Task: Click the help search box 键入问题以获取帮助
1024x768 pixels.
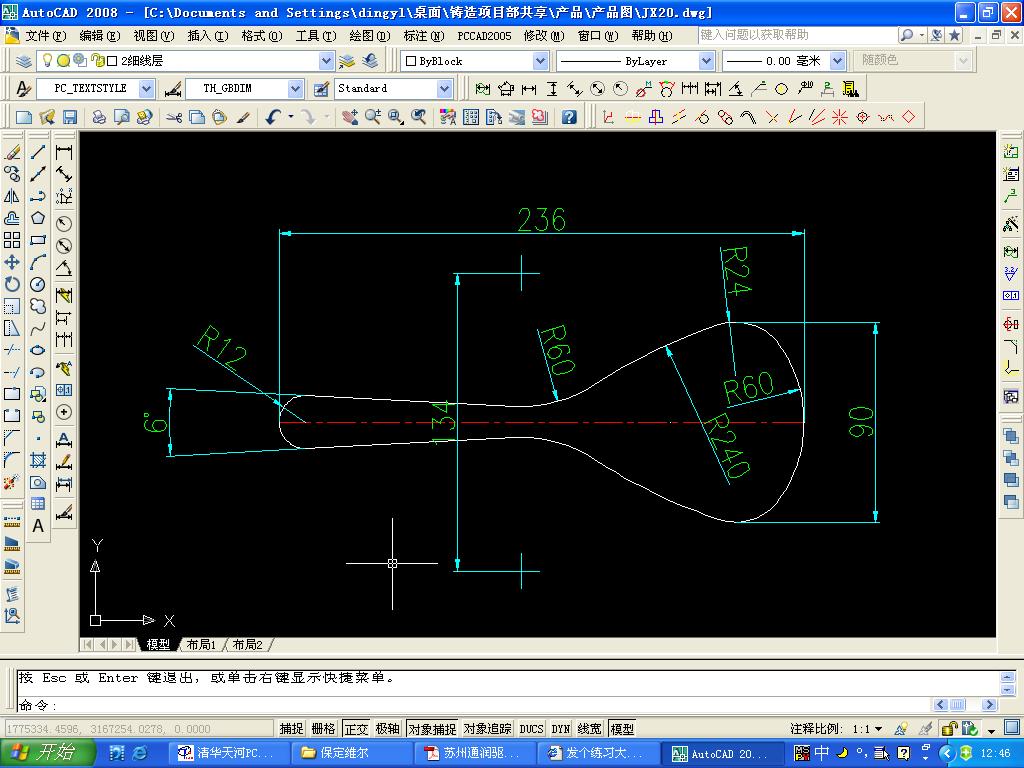Action: 795,35
